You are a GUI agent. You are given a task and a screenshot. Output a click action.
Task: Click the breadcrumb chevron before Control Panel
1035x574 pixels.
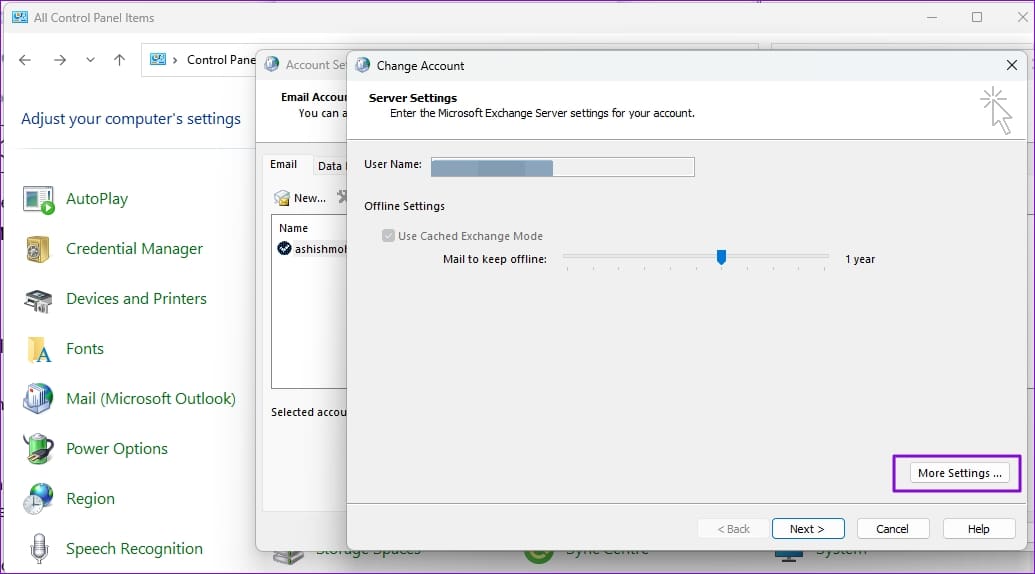click(x=175, y=60)
